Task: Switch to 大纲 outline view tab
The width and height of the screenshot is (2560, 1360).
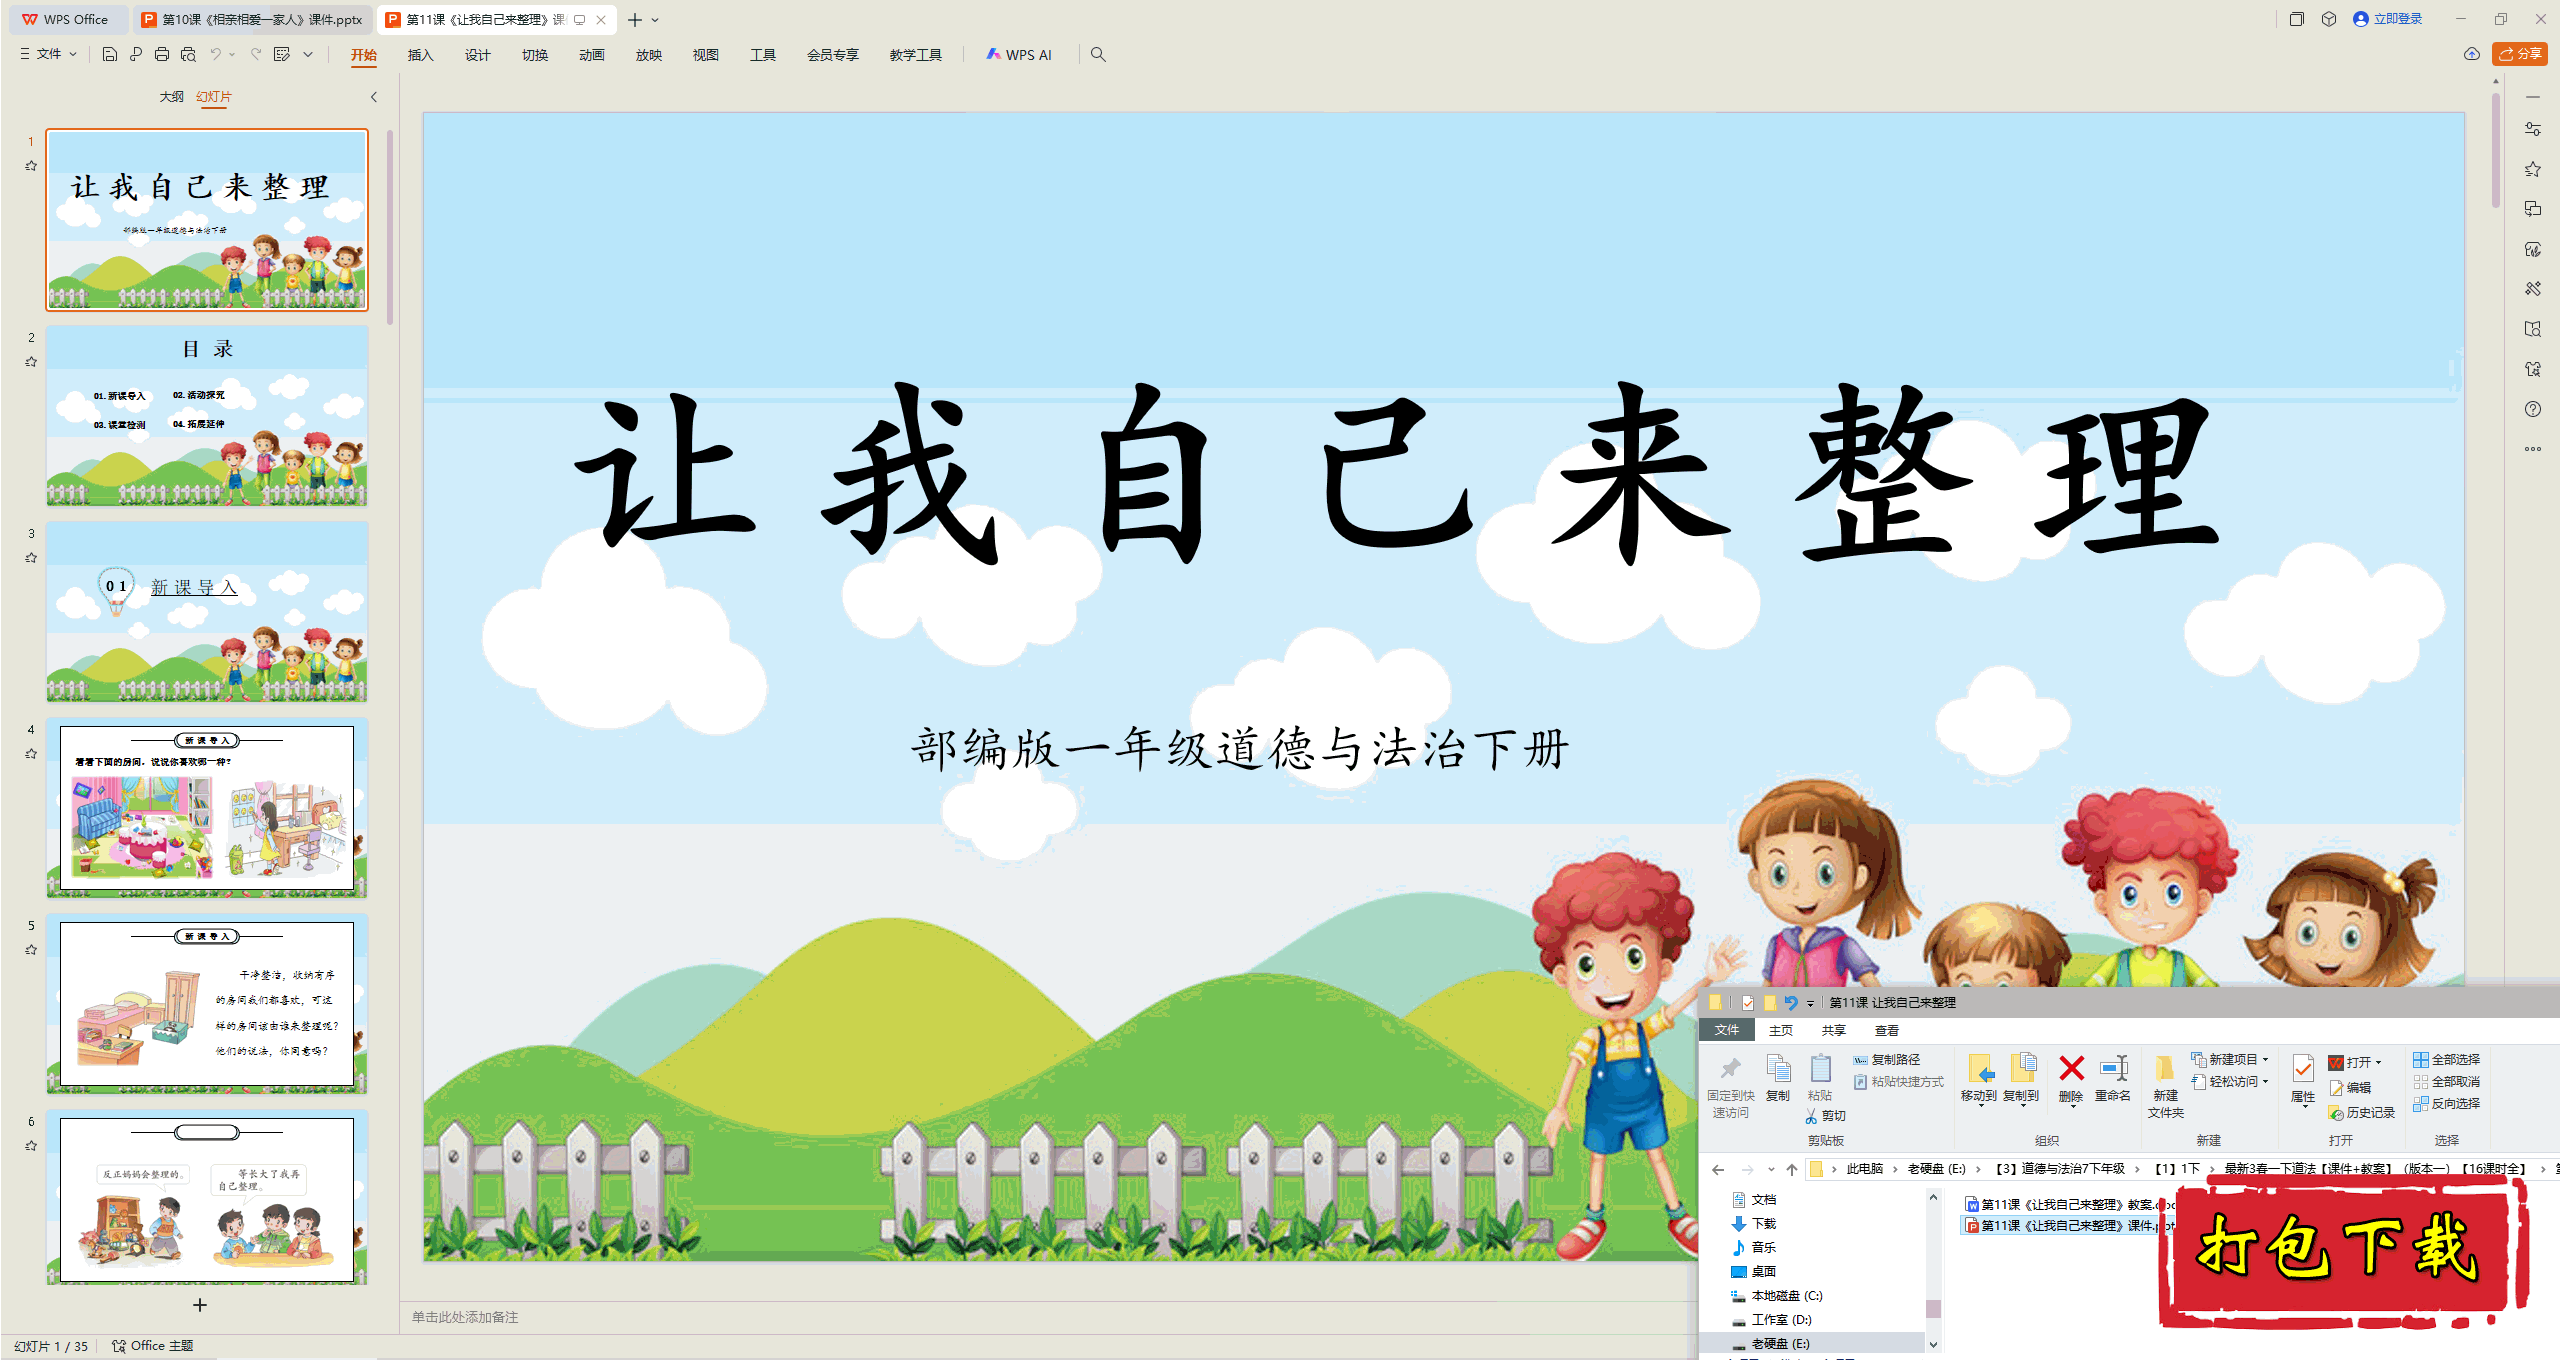Action: point(171,97)
